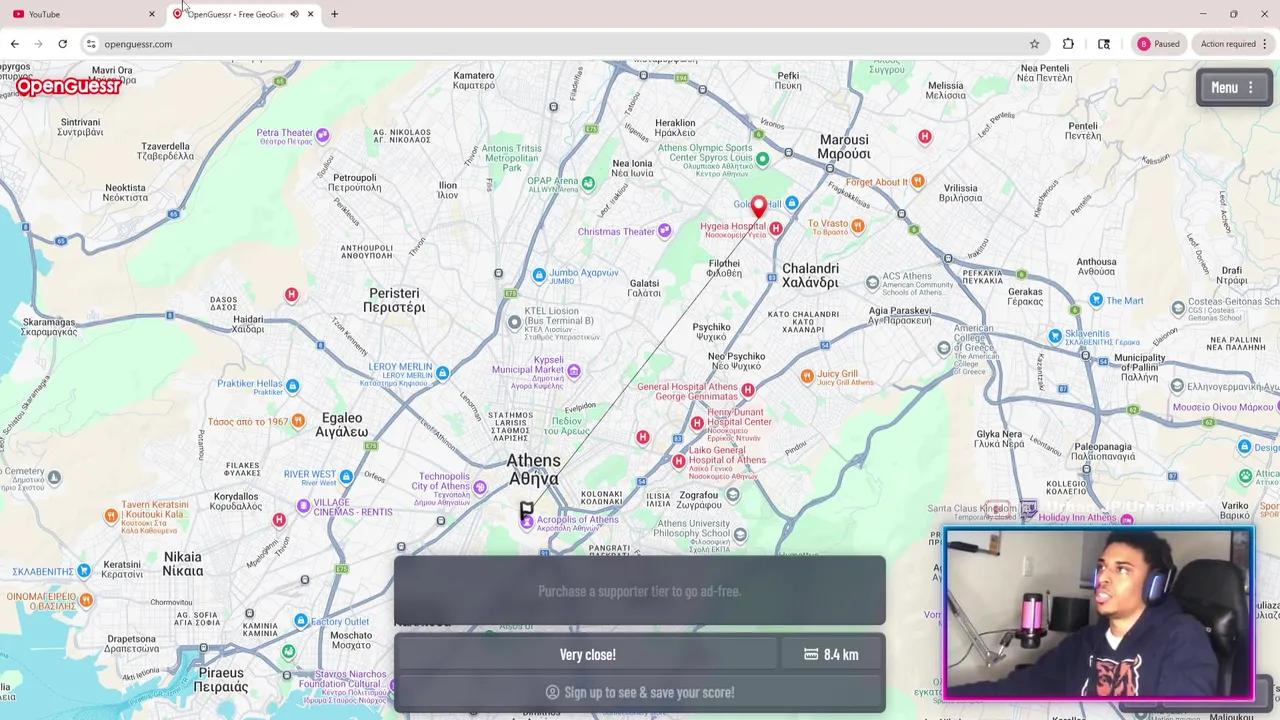Select the Acropolis of Athens marker
Viewport: 1280px width, 720px height.
[x=527, y=522]
